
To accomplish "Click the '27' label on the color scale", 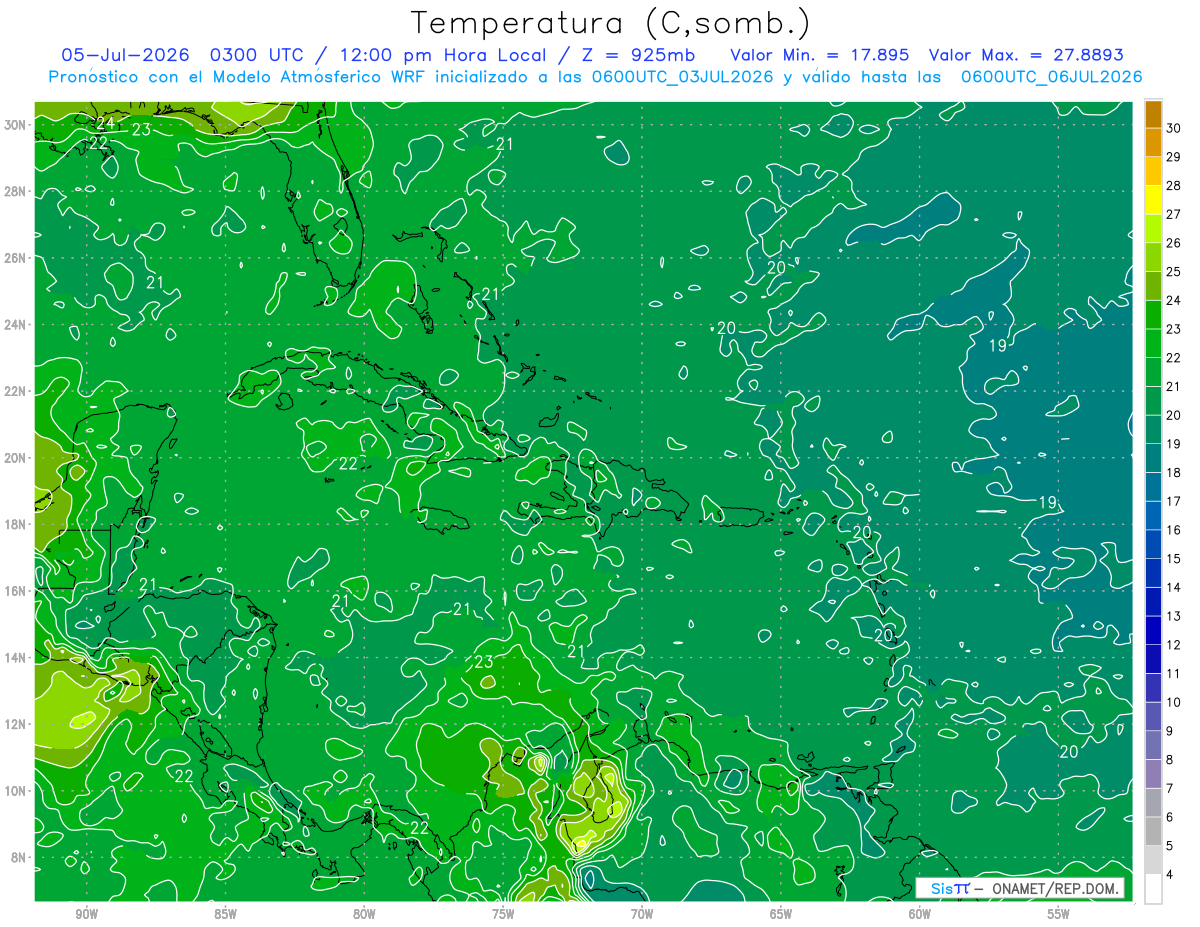I will click(x=1174, y=214).
